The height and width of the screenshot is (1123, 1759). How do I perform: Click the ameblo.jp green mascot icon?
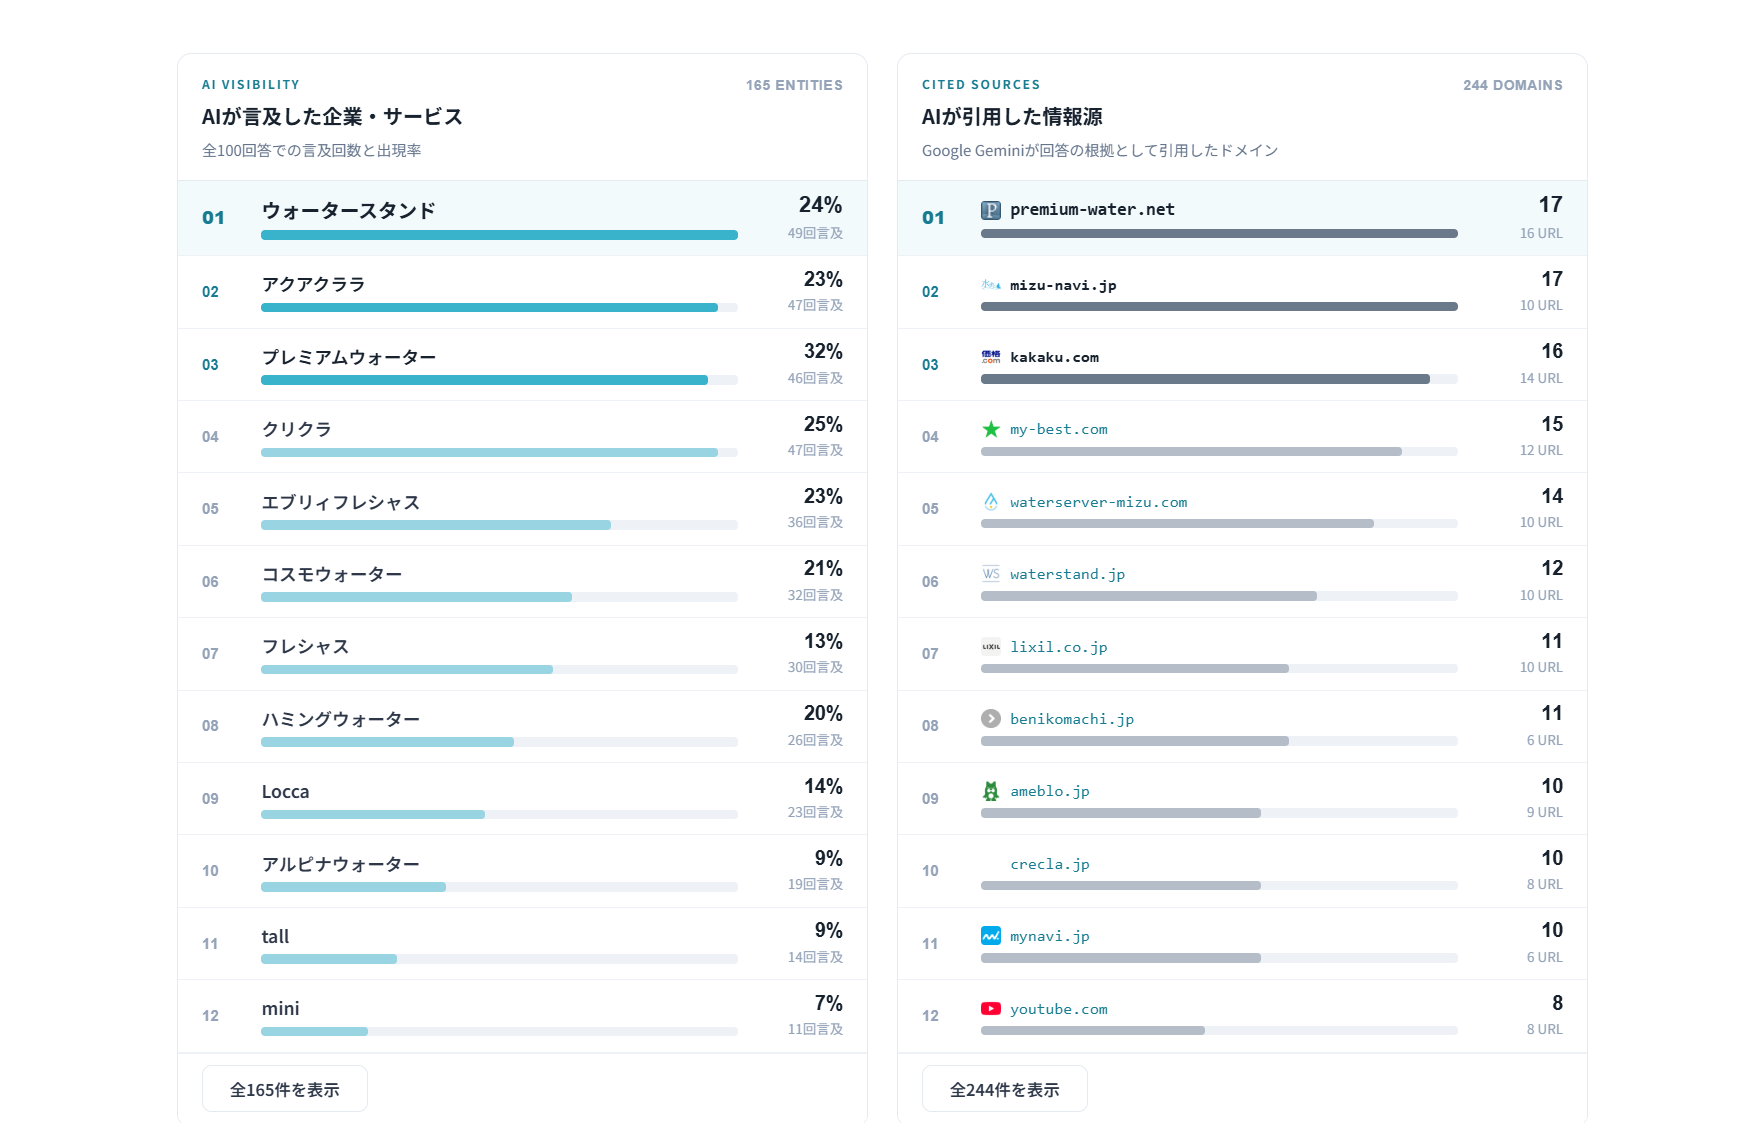tap(990, 791)
